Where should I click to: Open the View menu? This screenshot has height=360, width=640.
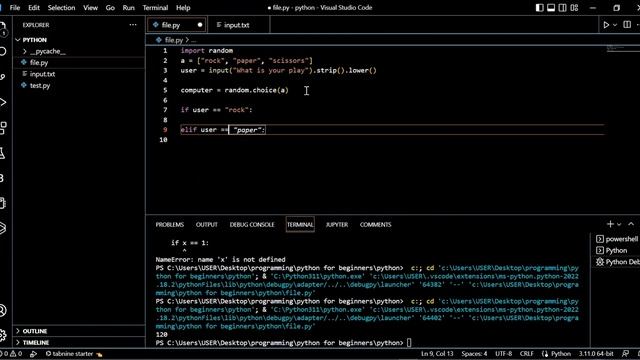click(90, 8)
